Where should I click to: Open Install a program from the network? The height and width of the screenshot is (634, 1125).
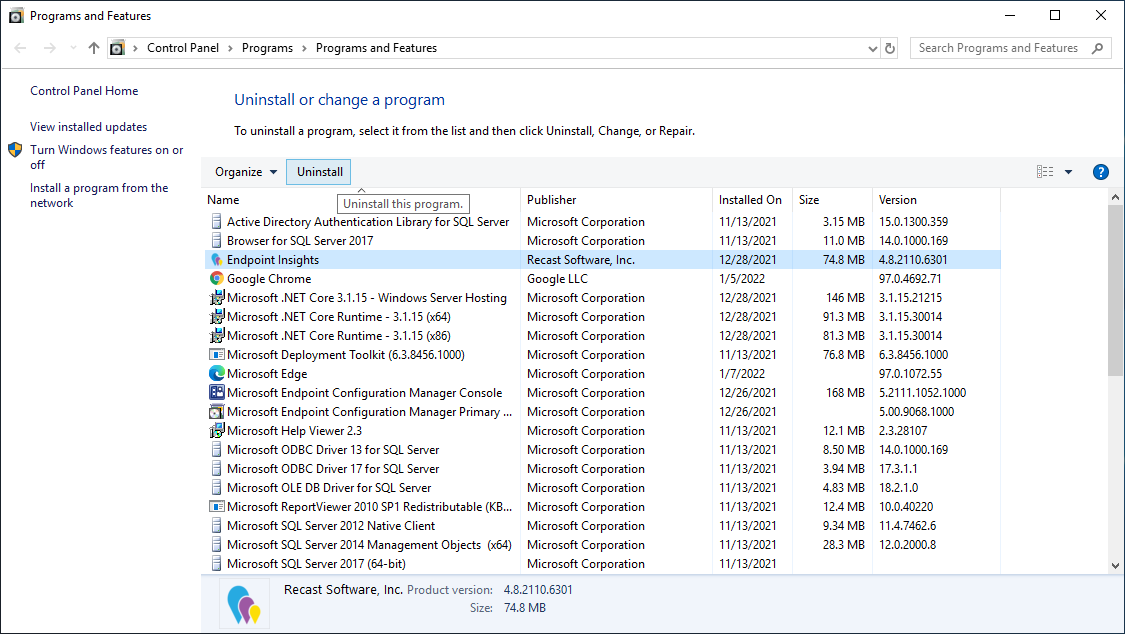click(x=99, y=195)
